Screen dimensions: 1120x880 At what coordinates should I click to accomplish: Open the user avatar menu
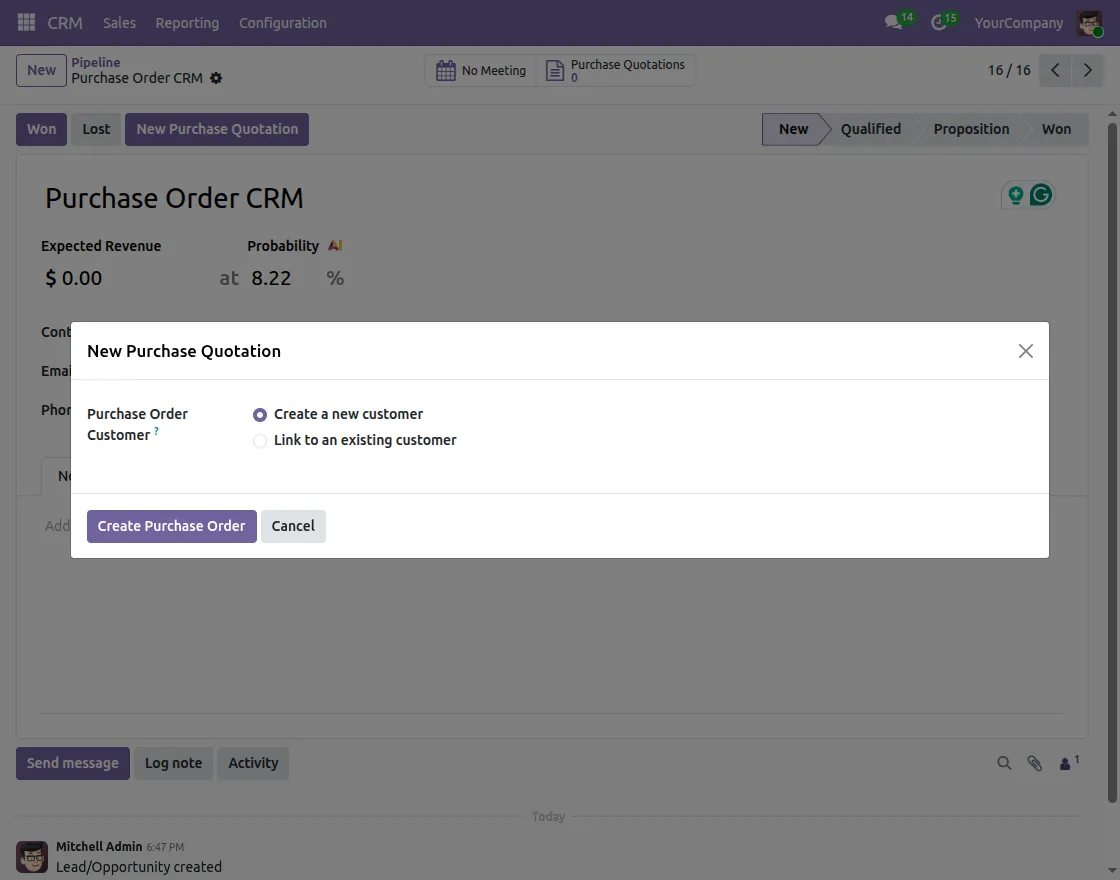(x=1089, y=22)
